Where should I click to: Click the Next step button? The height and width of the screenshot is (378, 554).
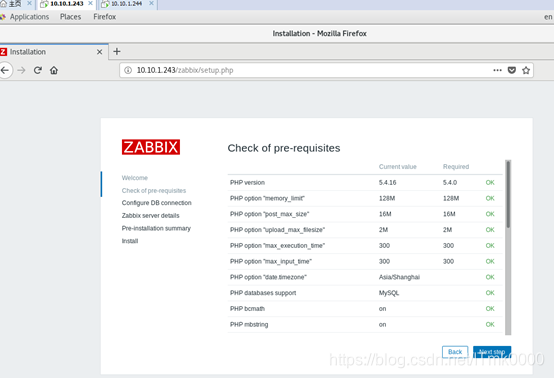pos(492,352)
